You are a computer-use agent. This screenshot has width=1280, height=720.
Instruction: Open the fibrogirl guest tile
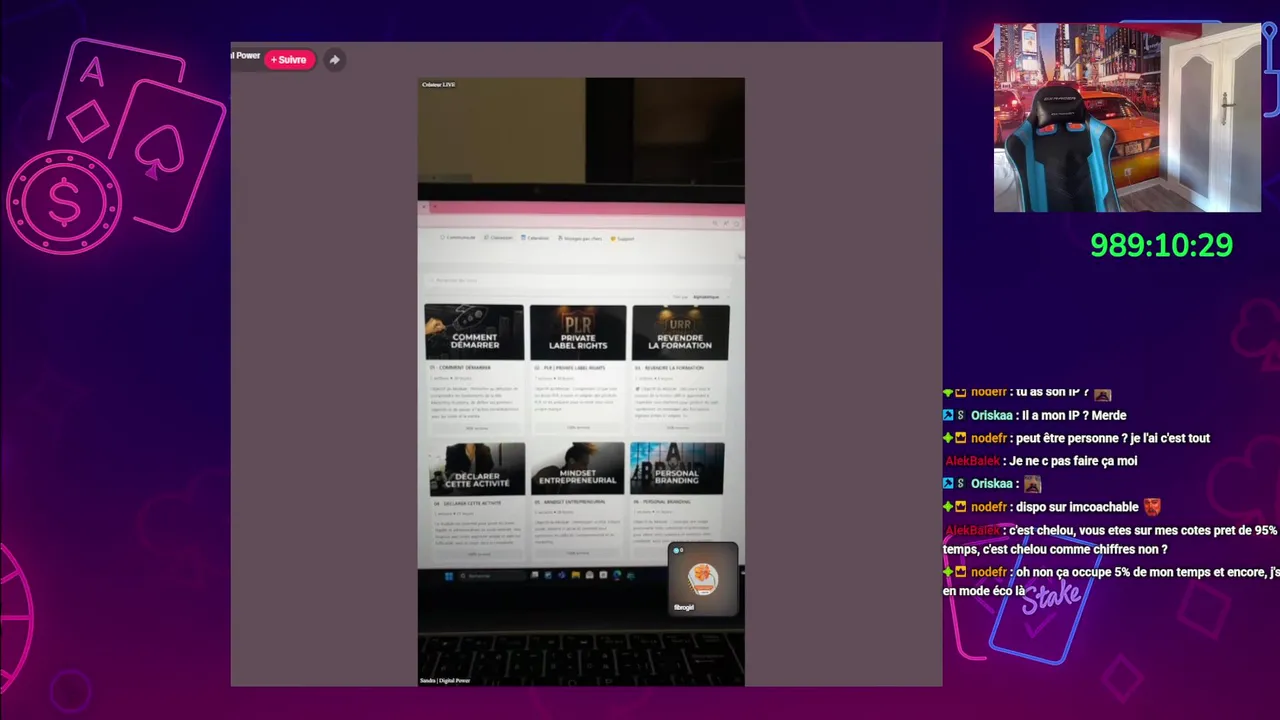point(704,579)
